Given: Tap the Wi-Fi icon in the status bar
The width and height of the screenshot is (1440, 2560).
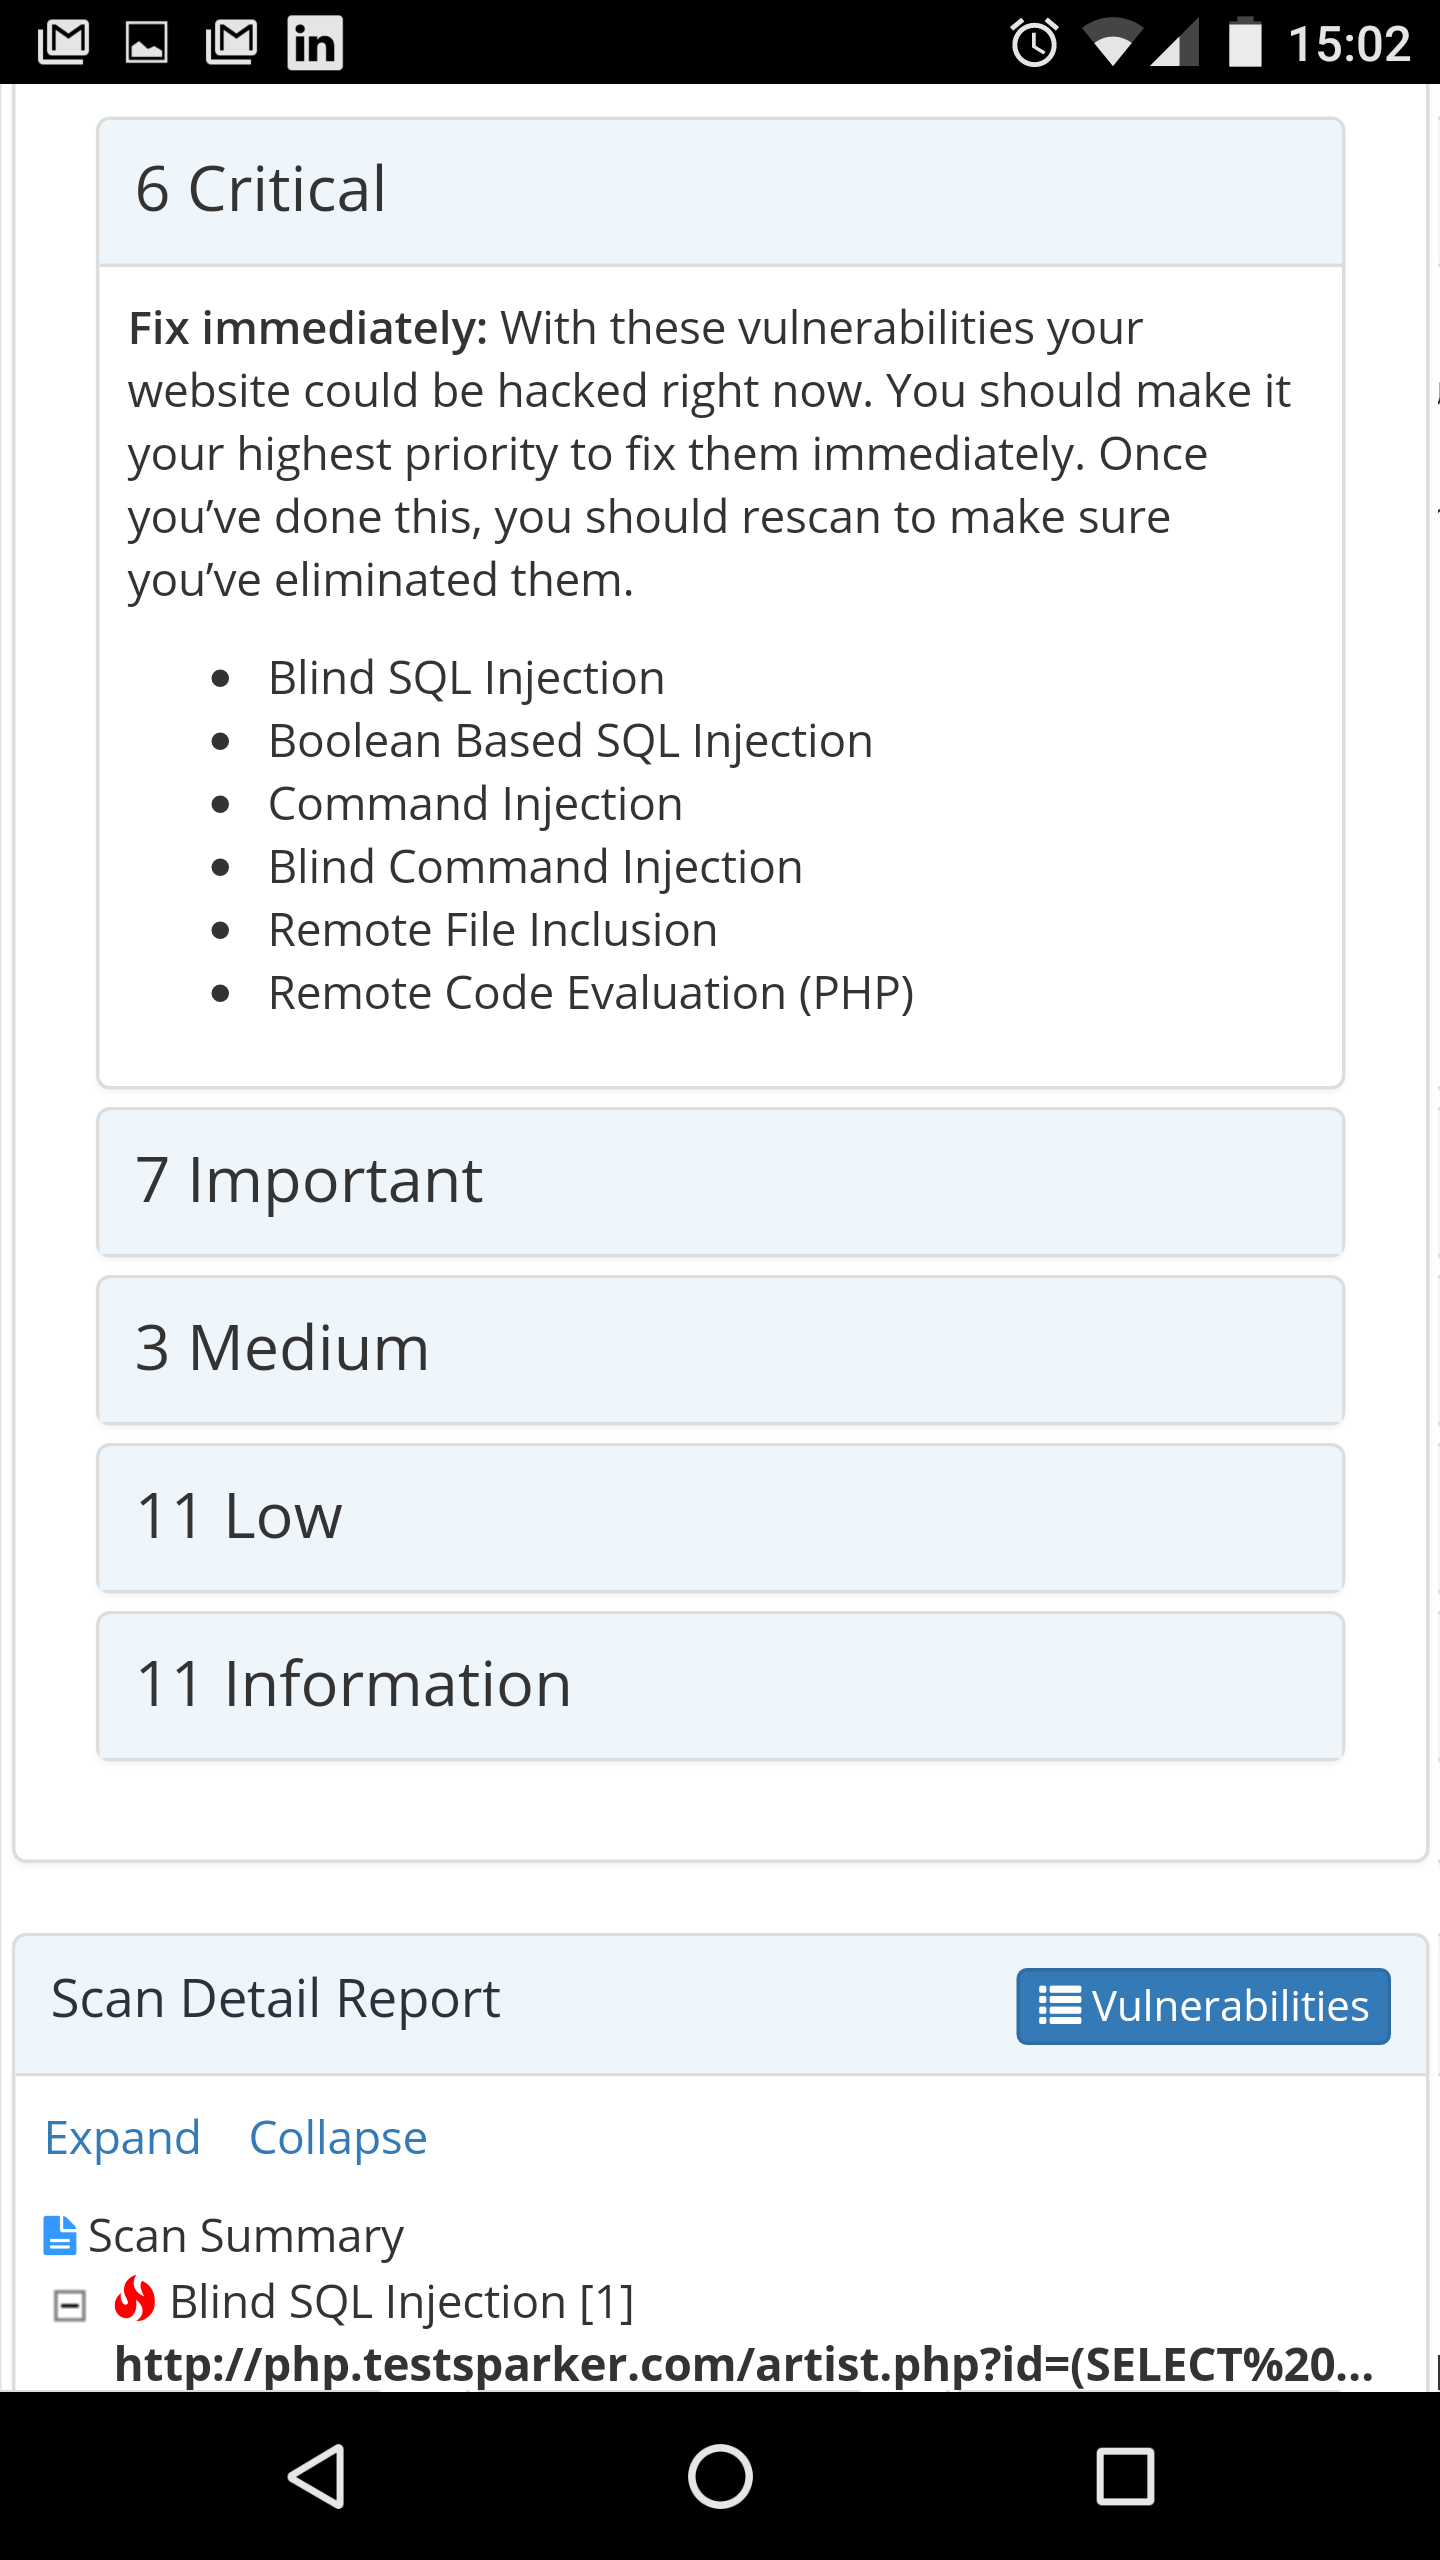Looking at the screenshot, I should (1114, 42).
